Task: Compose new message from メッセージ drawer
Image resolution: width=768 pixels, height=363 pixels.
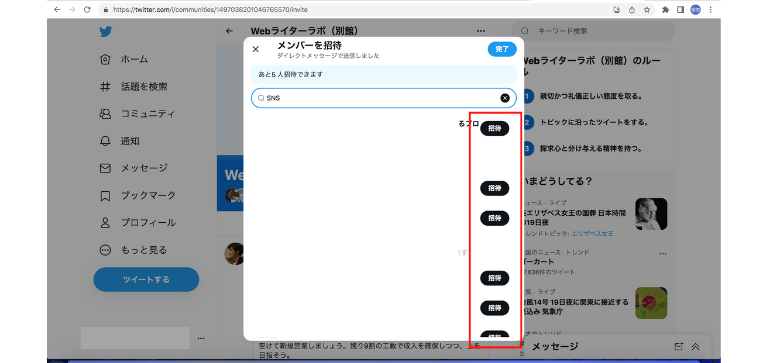Action: tap(678, 346)
